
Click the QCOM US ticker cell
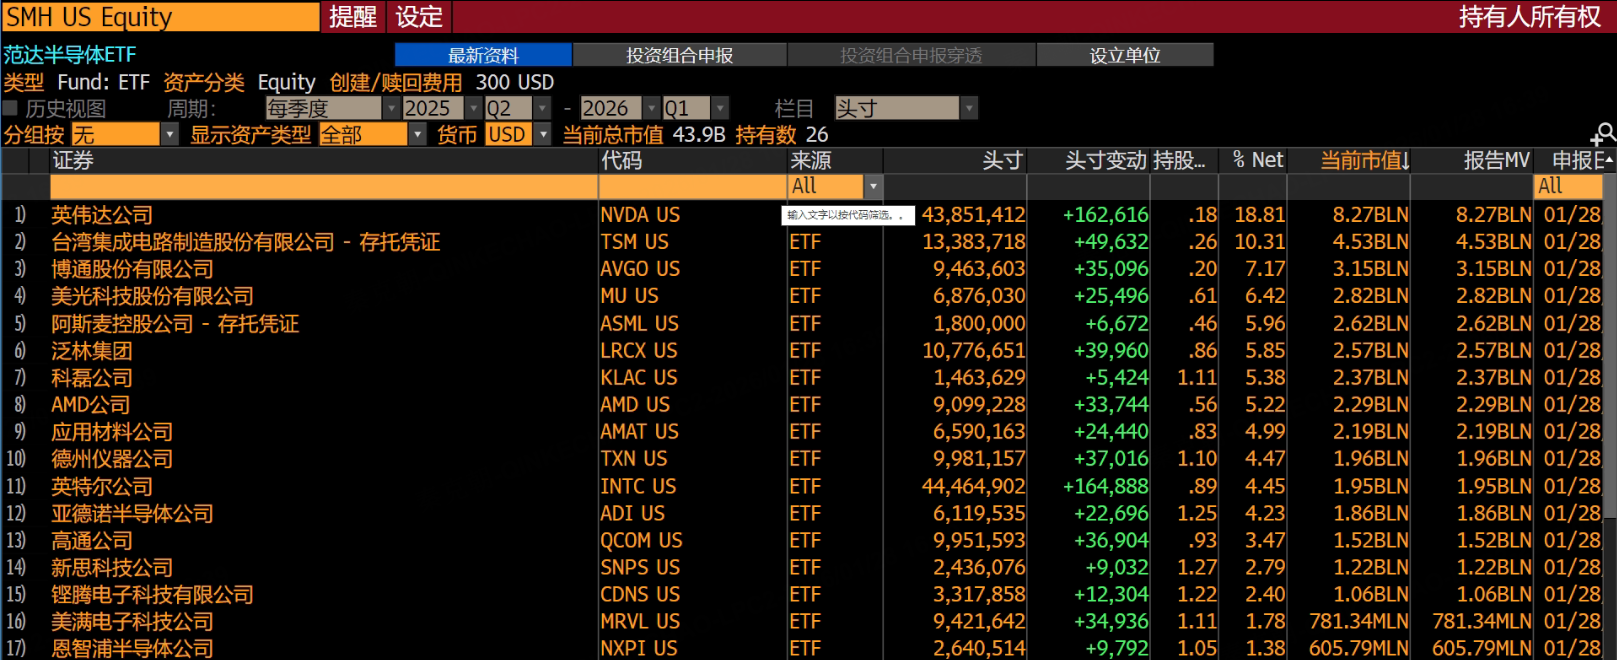coord(641,540)
